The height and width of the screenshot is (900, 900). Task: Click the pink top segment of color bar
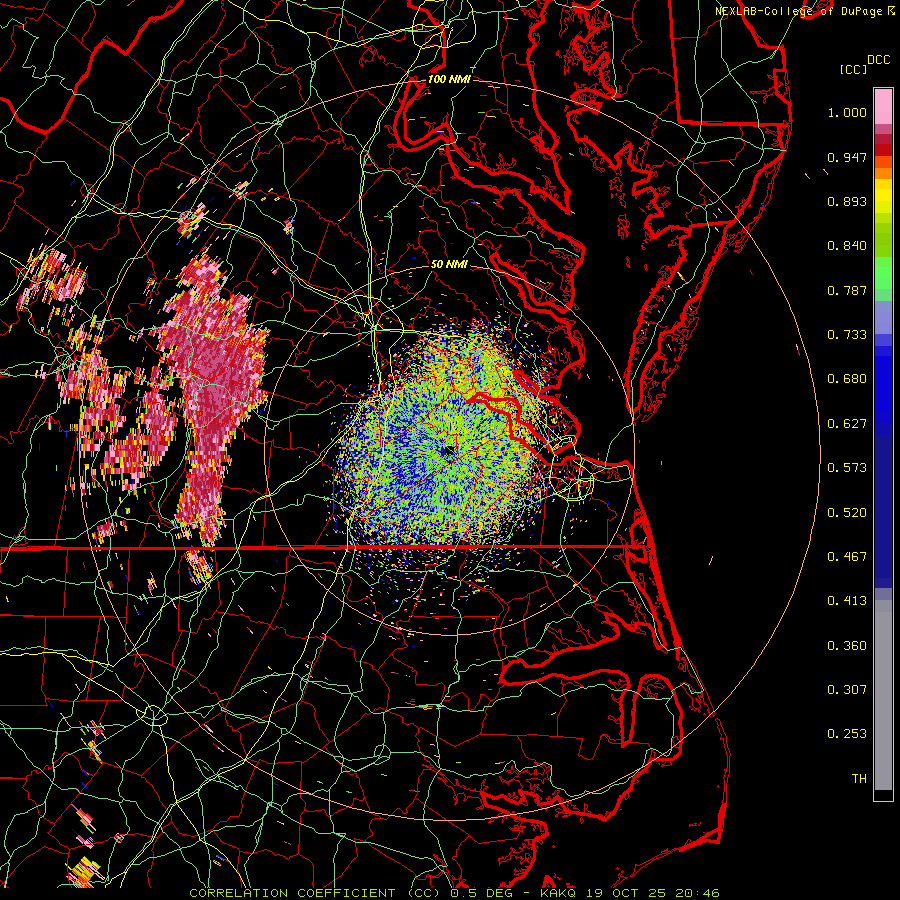pos(883,106)
